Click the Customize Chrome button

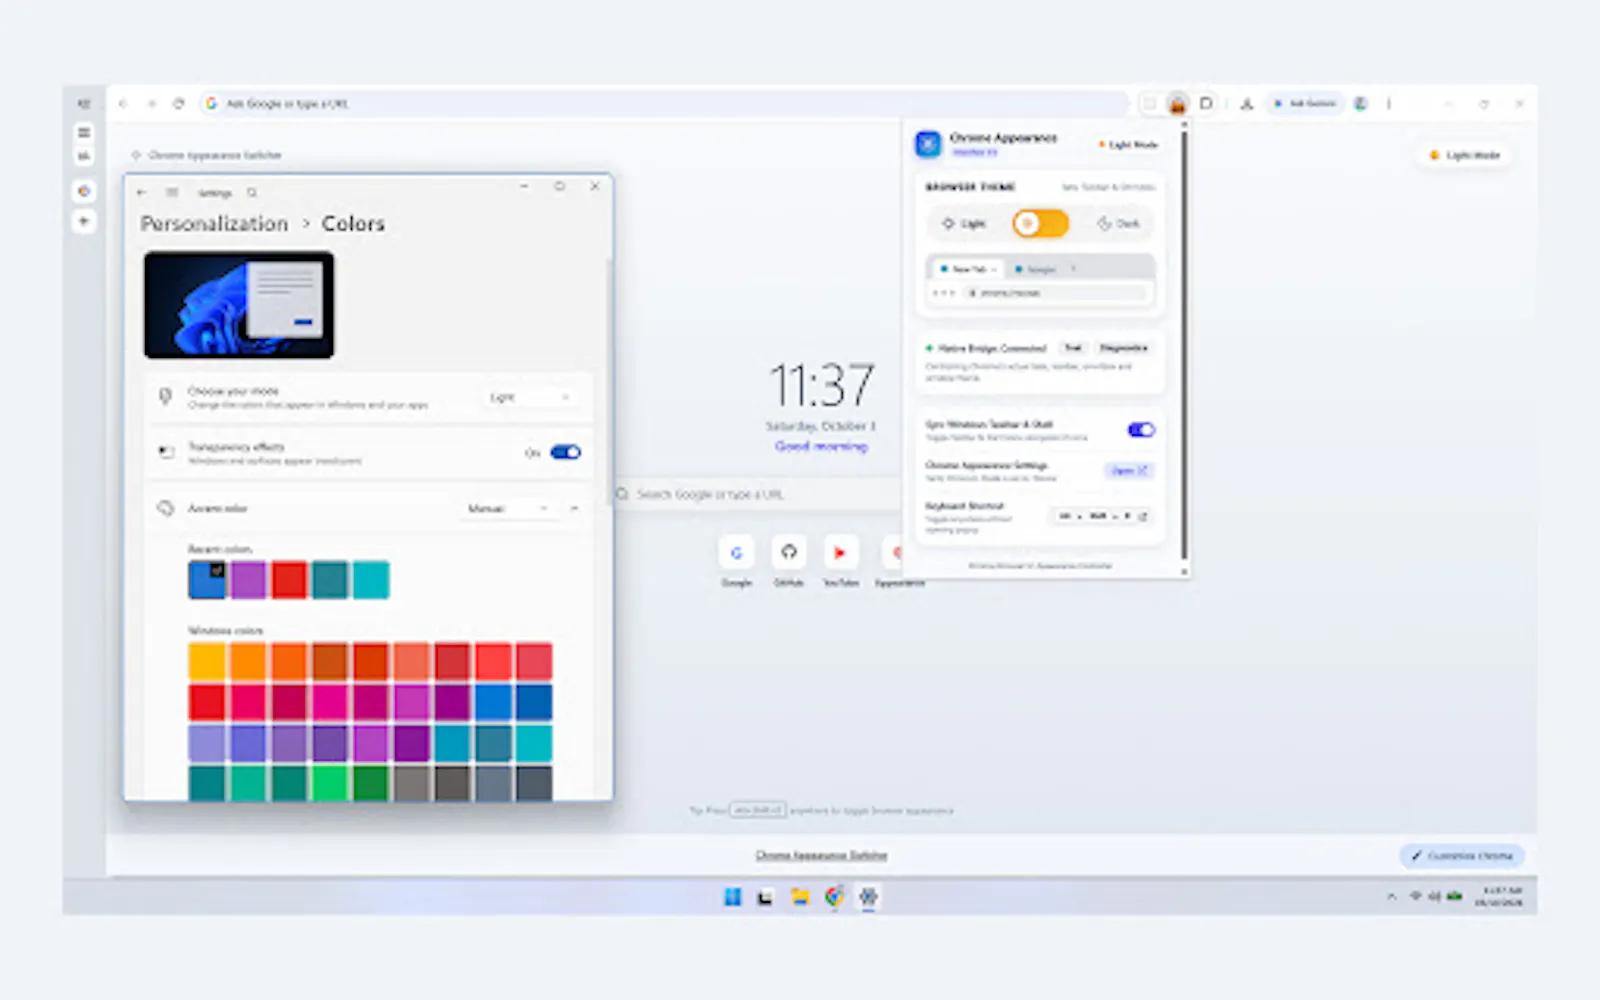click(x=1462, y=856)
